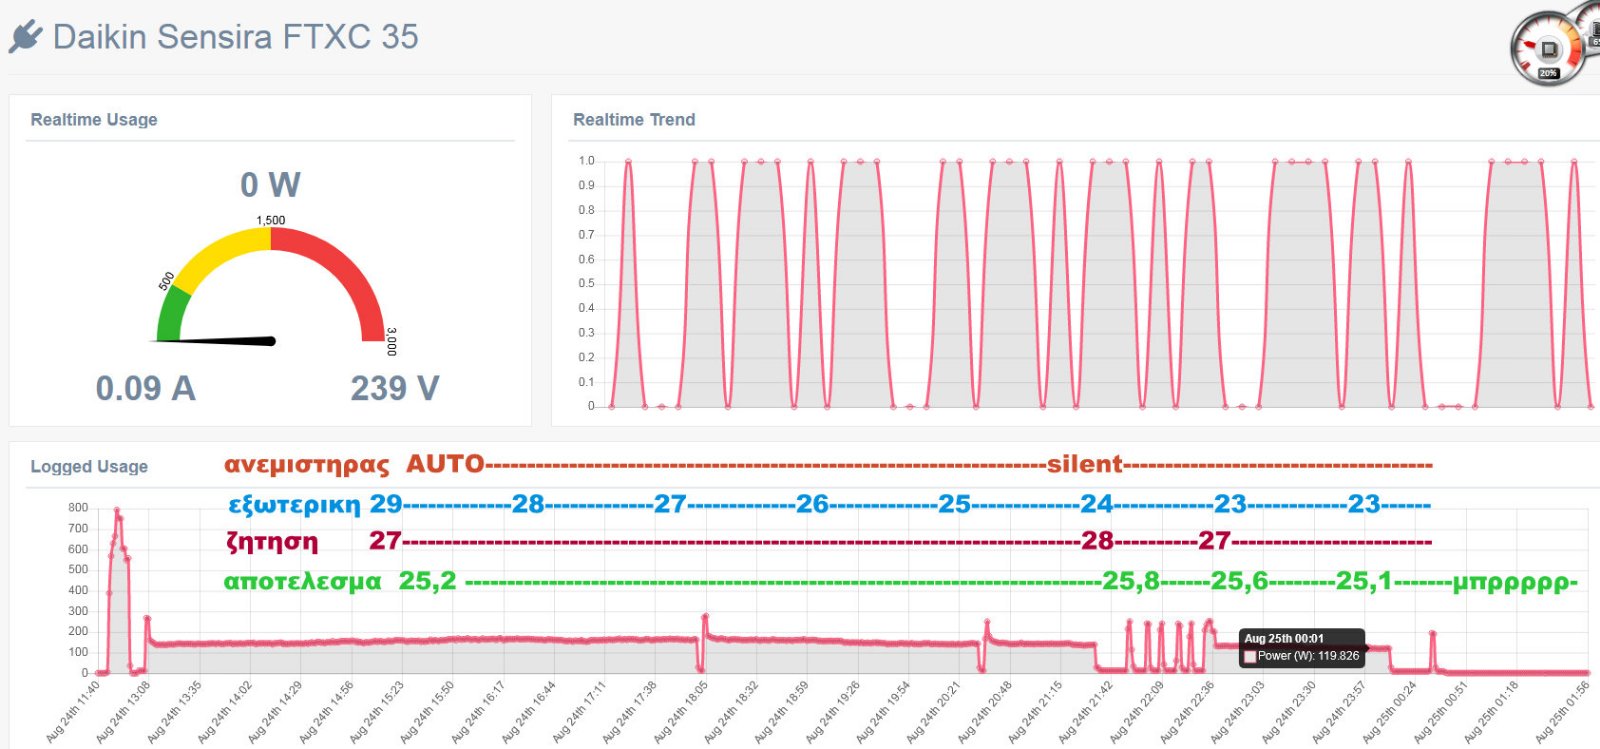The width and height of the screenshot is (1600, 749).
Task: Click the Daikin Sensira FTXC 35 title
Action: point(235,37)
